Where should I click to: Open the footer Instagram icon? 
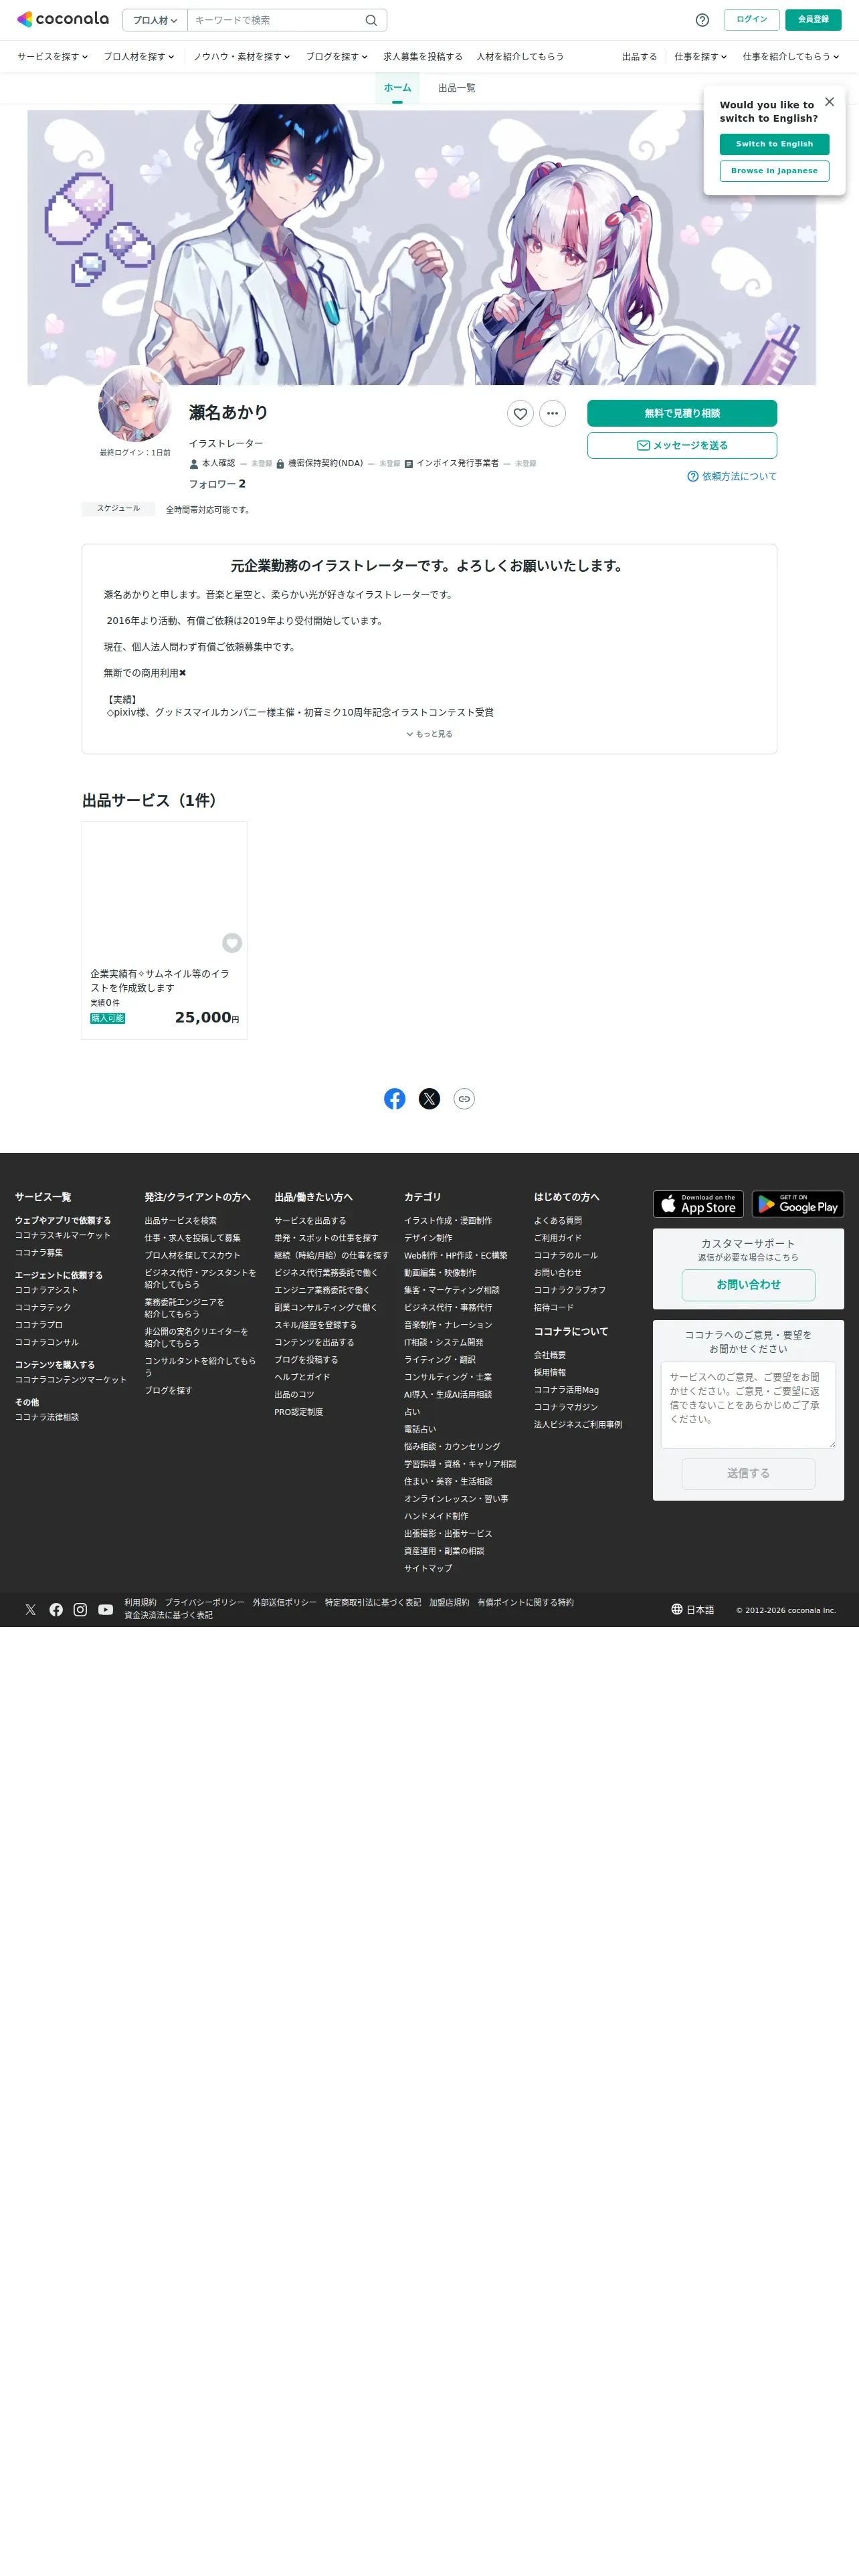pyautogui.click(x=80, y=1610)
